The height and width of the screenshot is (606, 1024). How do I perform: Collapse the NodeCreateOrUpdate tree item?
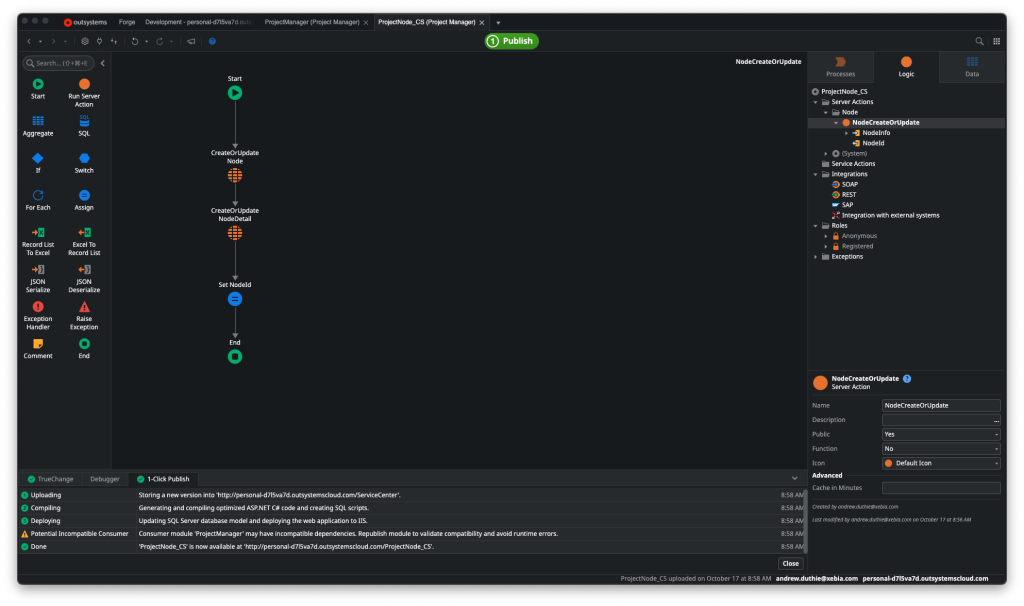pos(836,123)
